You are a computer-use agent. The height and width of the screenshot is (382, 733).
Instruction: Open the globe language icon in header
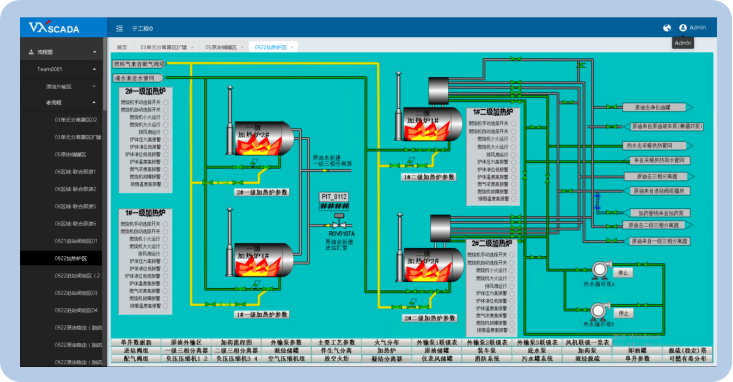(x=667, y=28)
